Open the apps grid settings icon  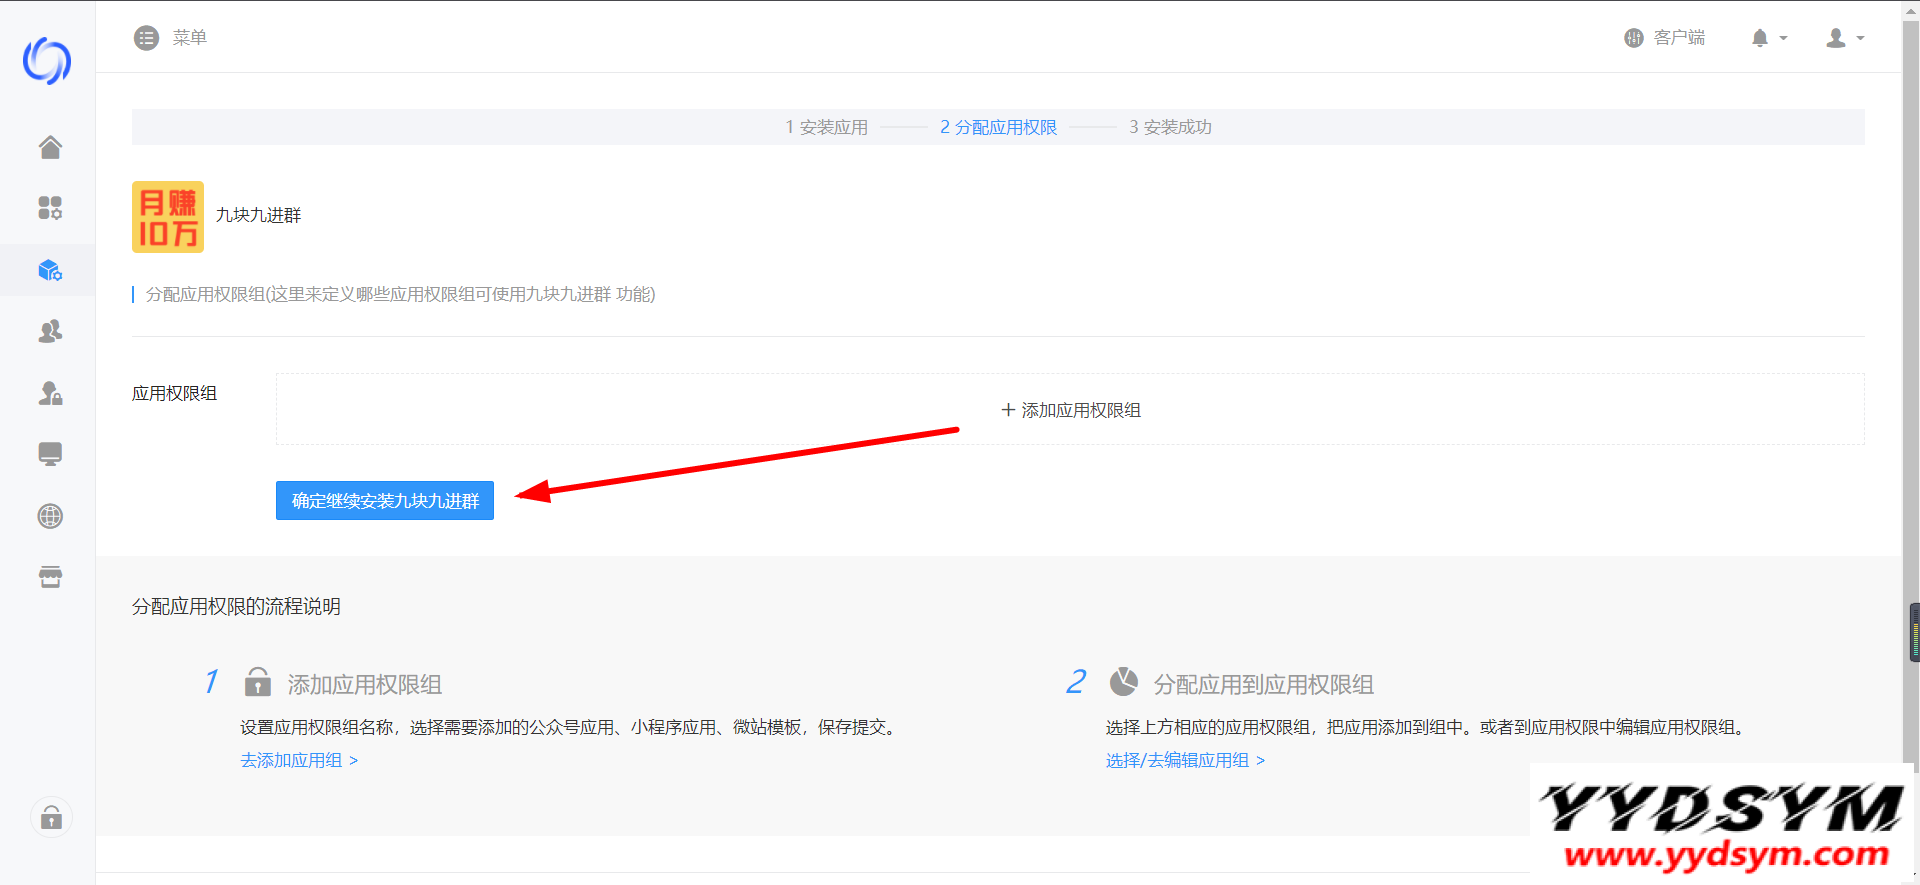tap(50, 208)
